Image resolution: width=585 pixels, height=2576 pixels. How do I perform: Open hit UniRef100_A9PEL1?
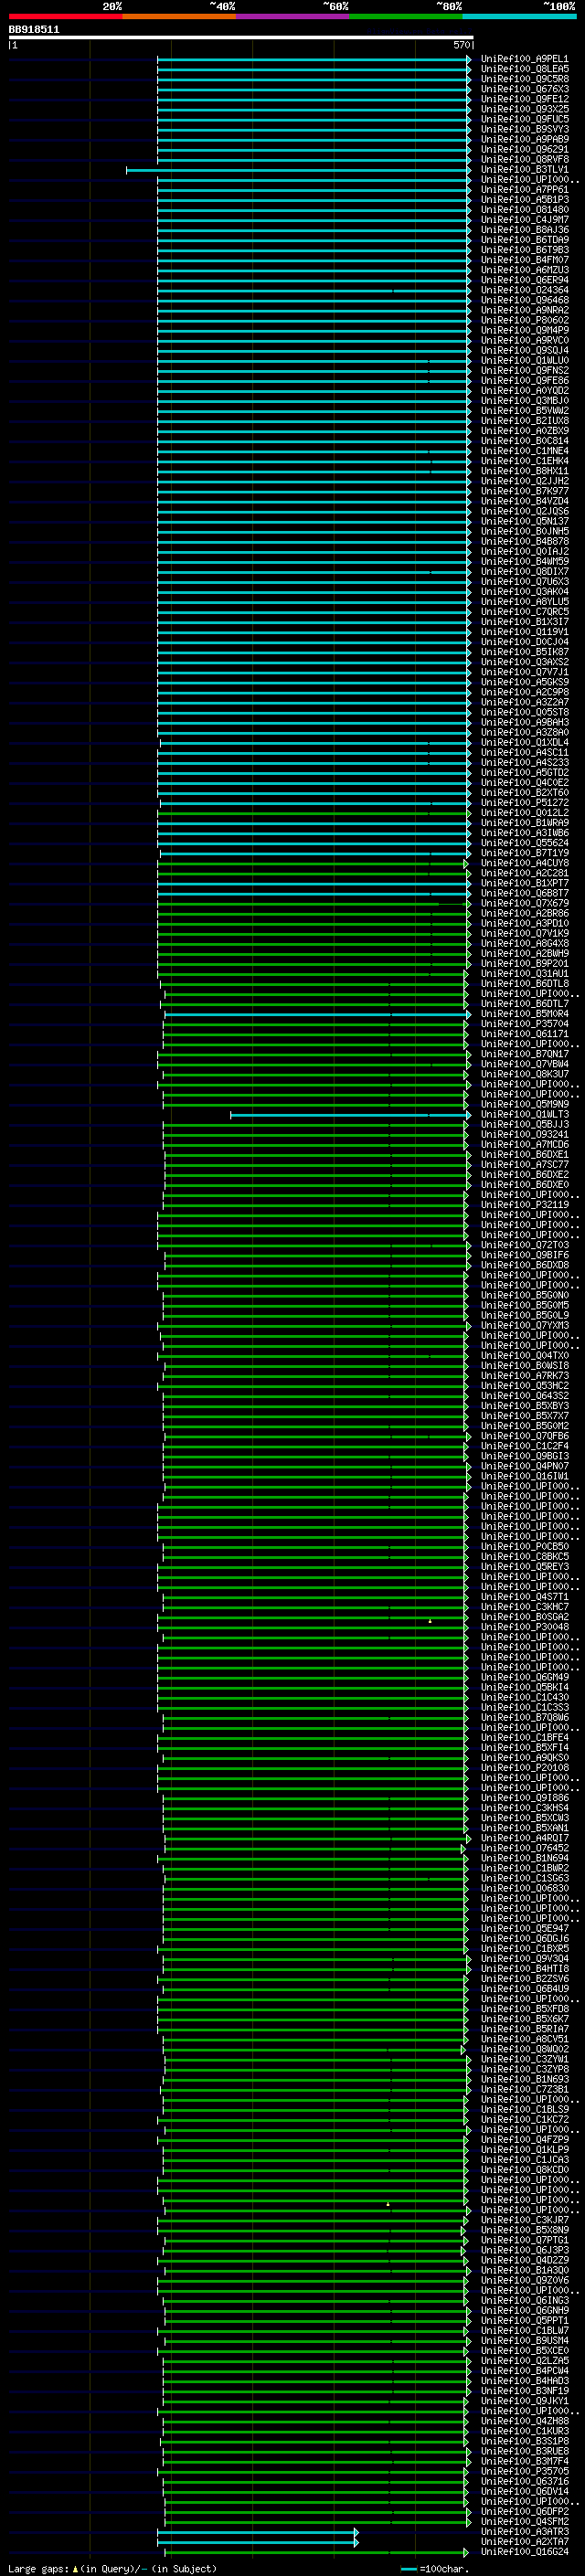click(x=524, y=59)
